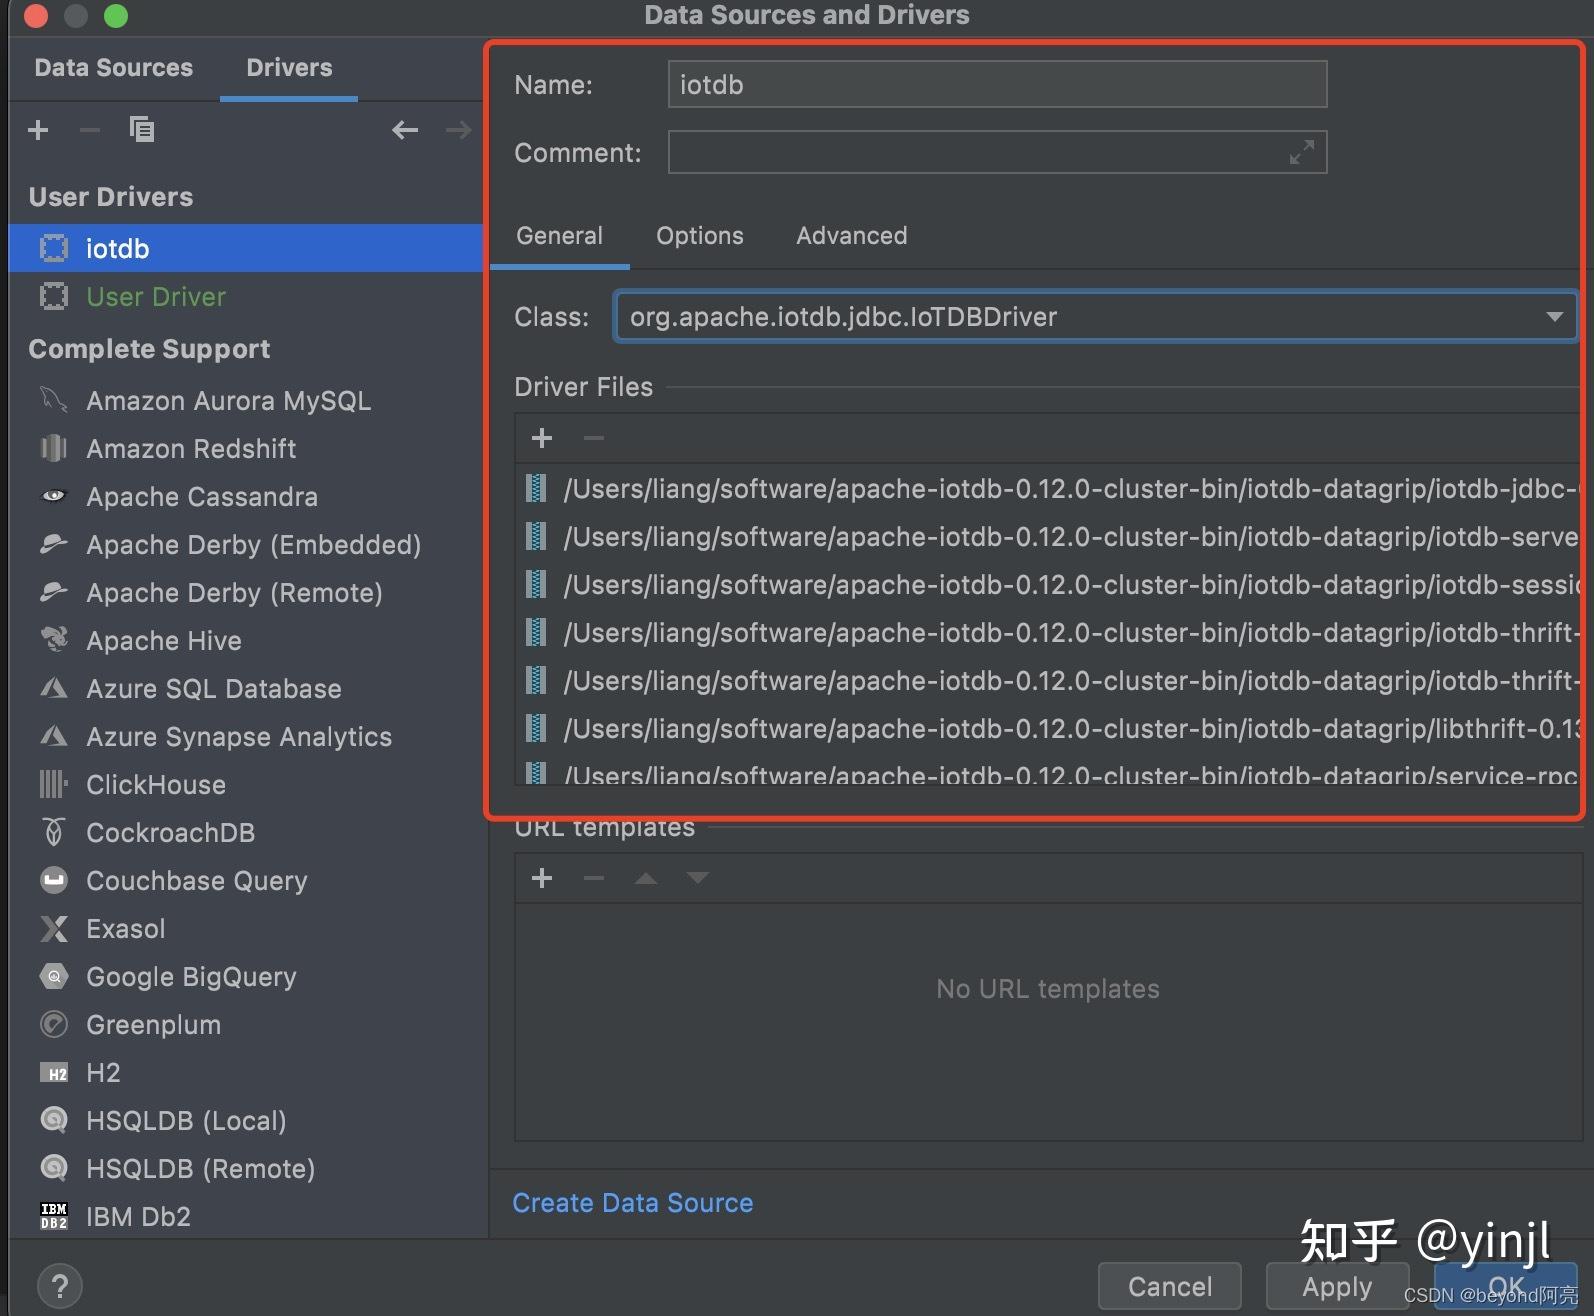Click the Name input field
The height and width of the screenshot is (1316, 1594).
click(996, 85)
